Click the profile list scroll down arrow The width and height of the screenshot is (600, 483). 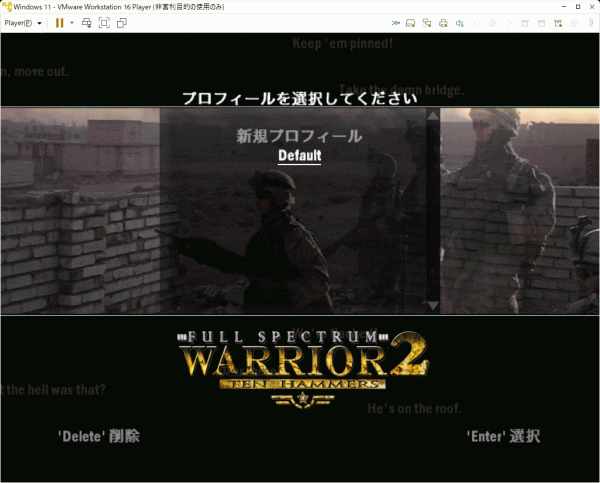point(433,305)
